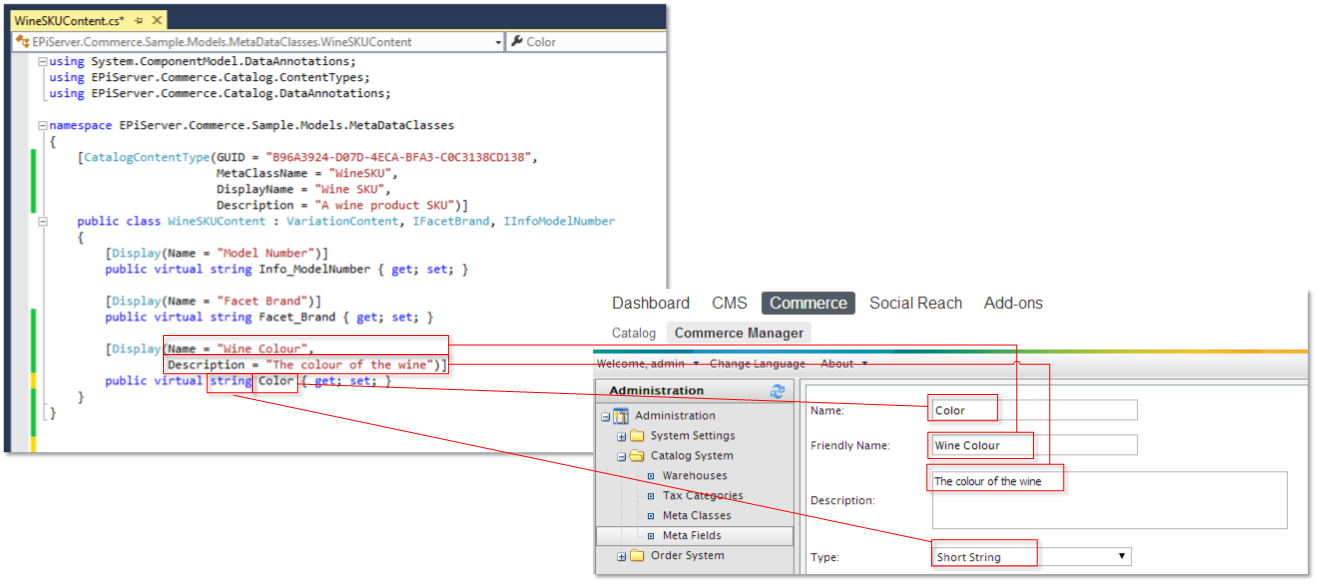1317x583 pixels.
Task: Click the Administration root node icon
Action: 621,416
